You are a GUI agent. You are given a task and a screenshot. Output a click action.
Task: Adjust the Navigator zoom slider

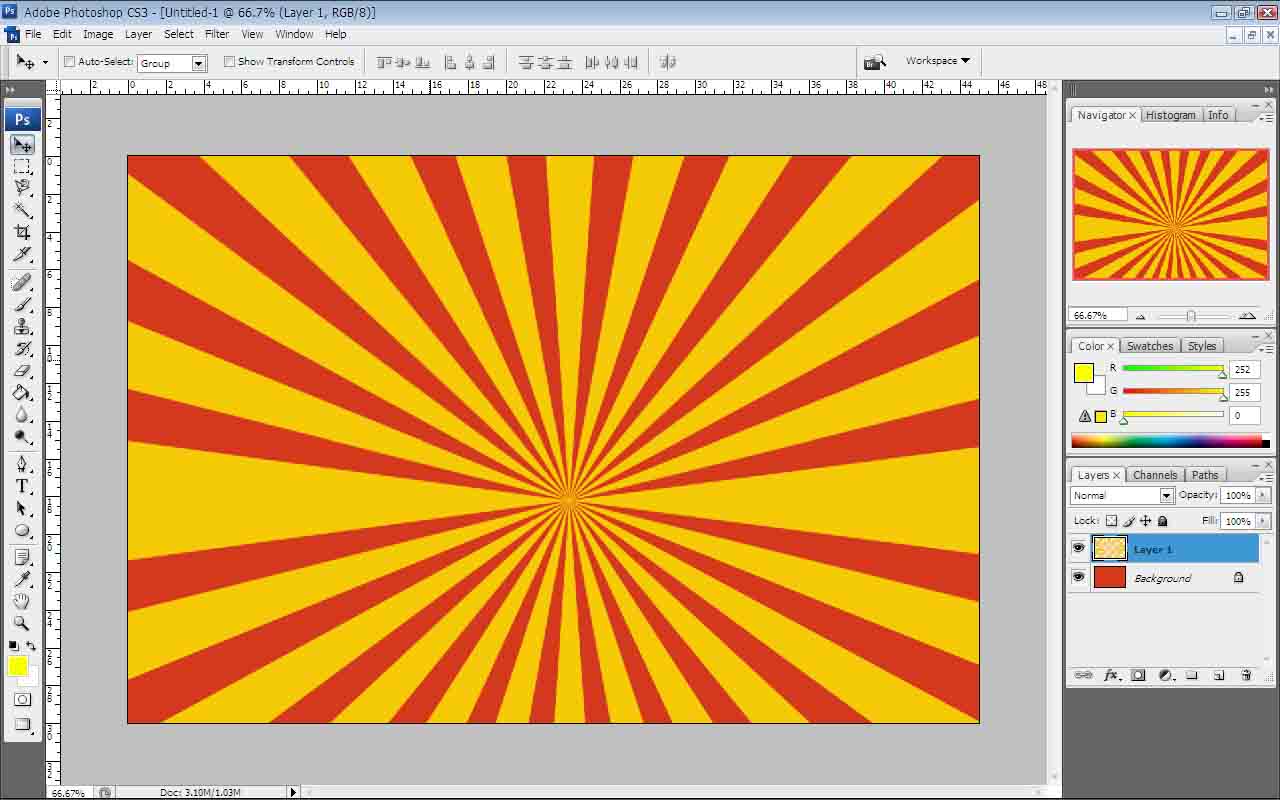click(x=1191, y=316)
